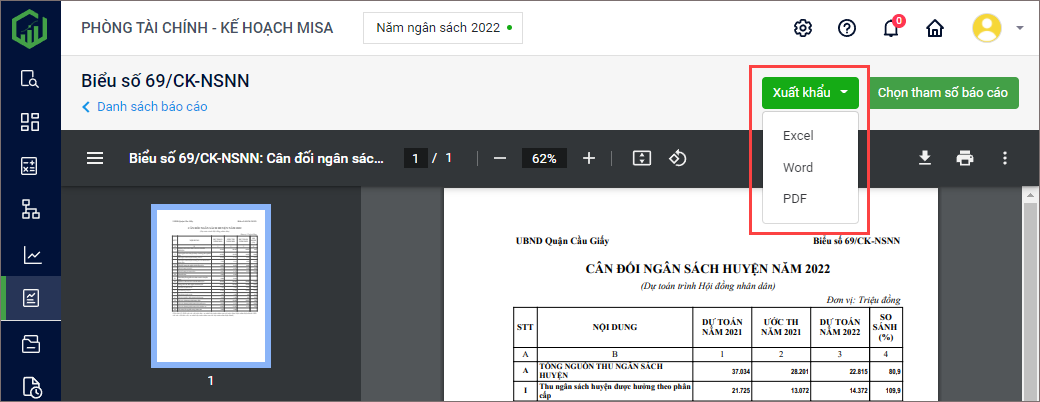Print the report document

coord(964,158)
